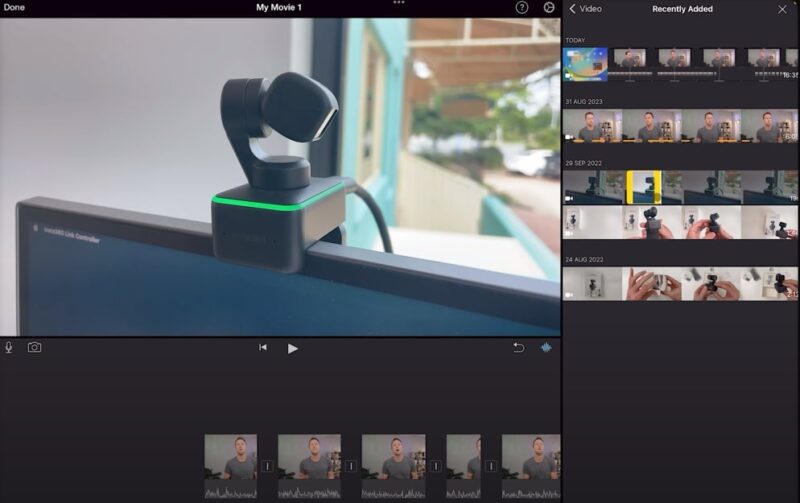Image resolution: width=800 pixels, height=503 pixels.
Task: Pick the 24 AUG 2022 unboxing clip
Action: click(680, 283)
